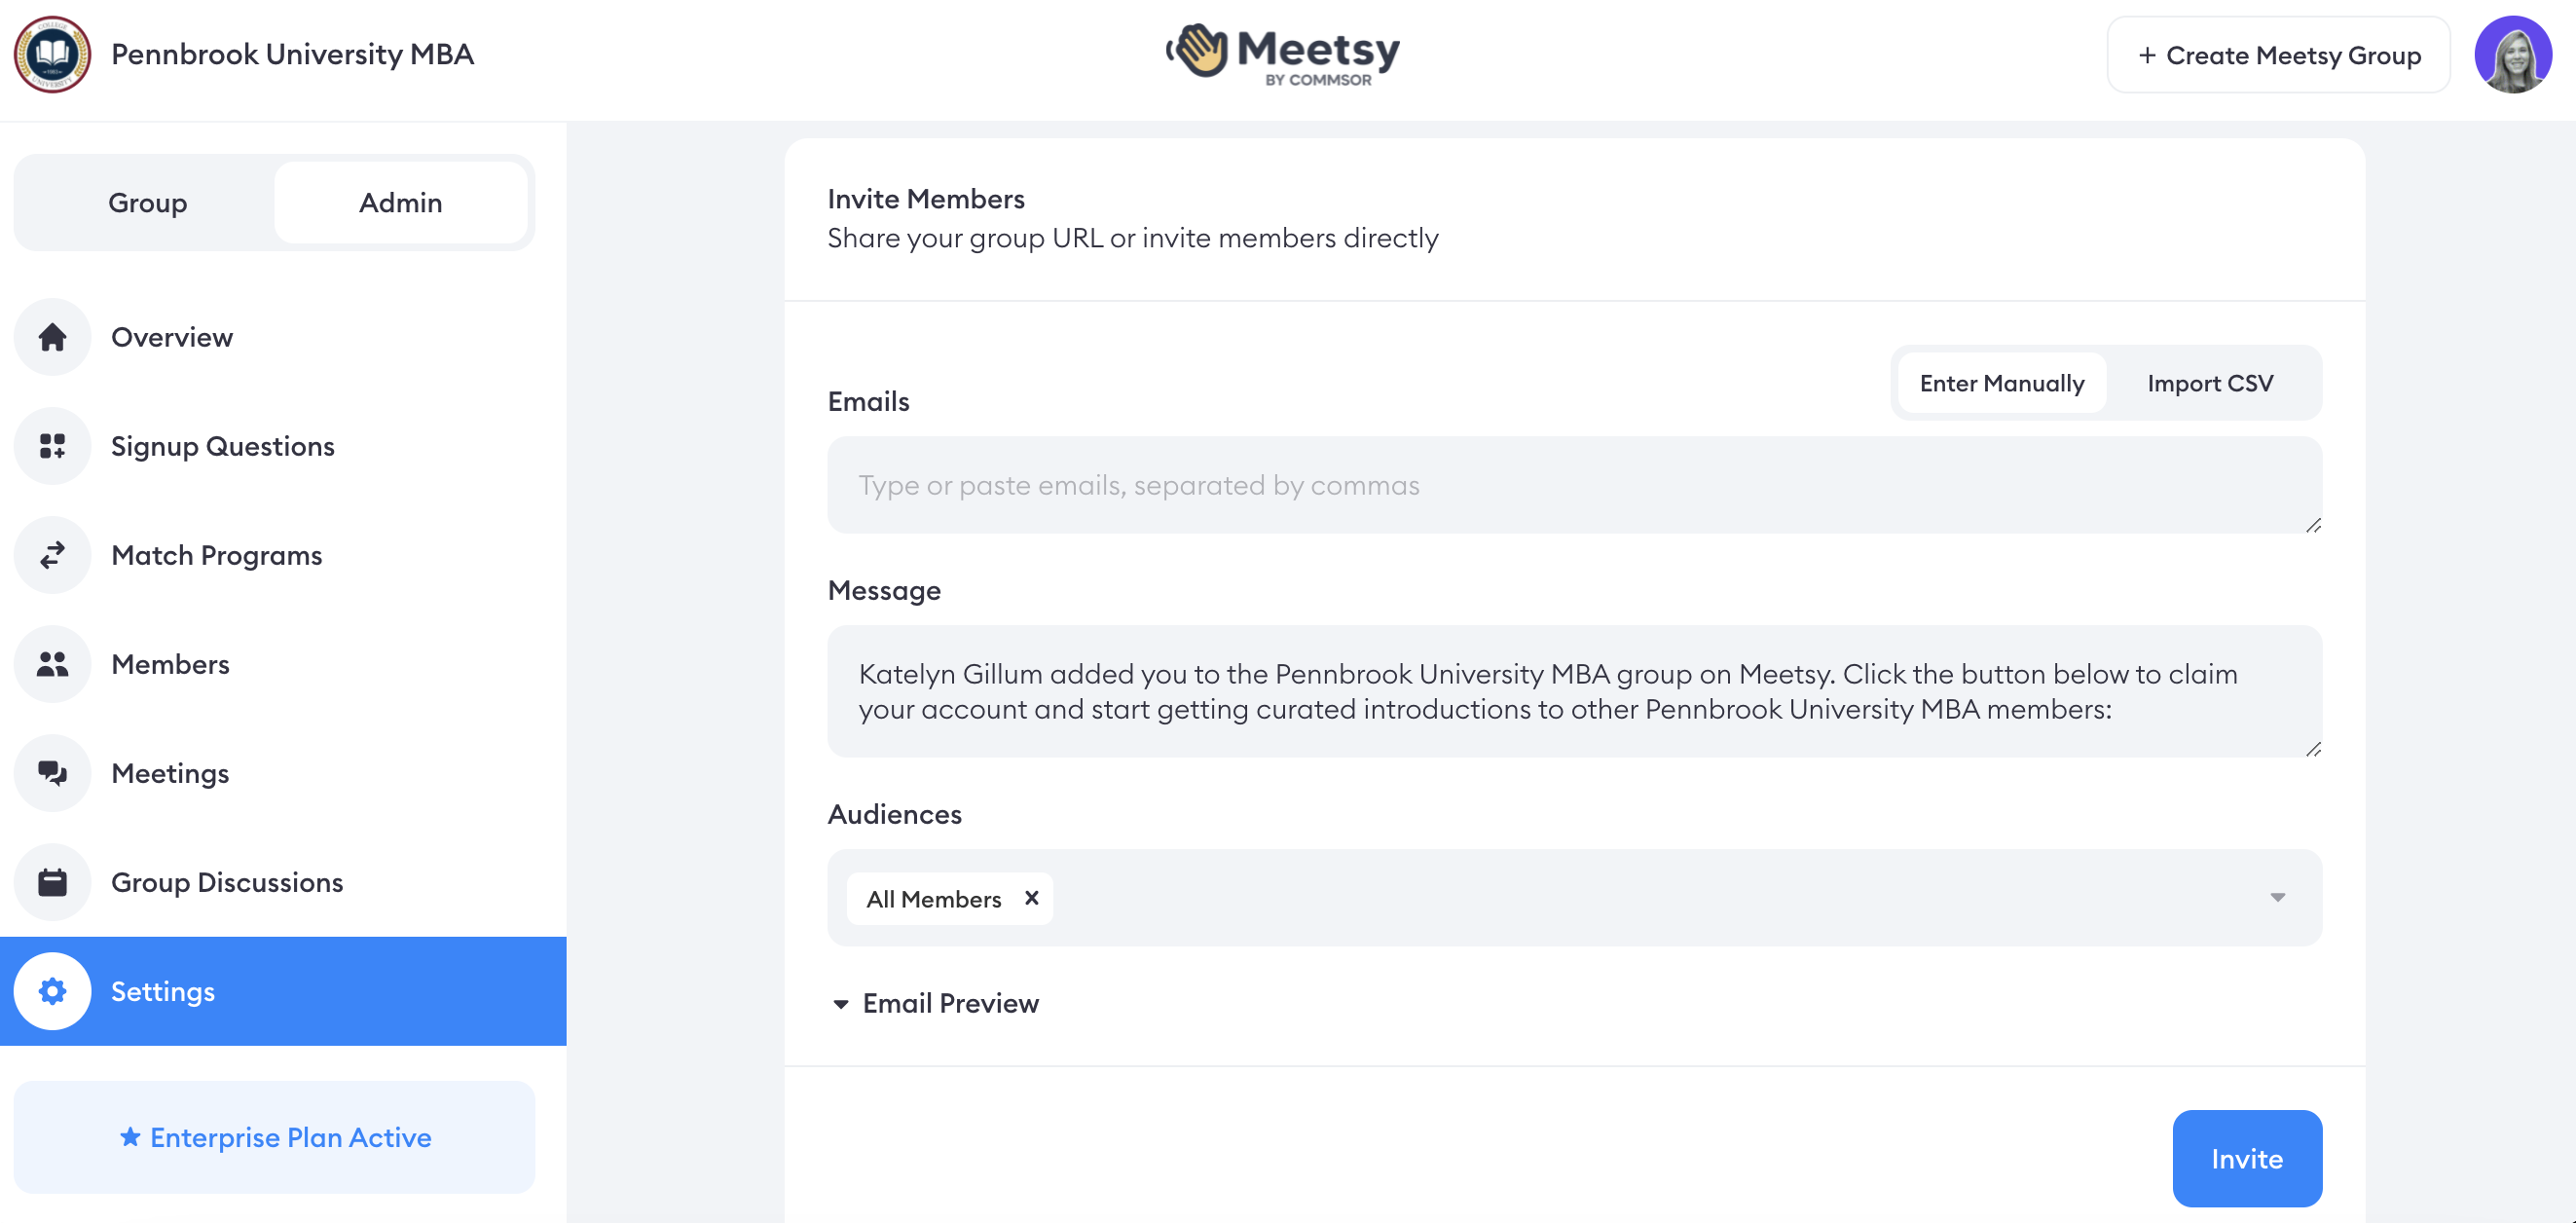Open Overview via the home icon
The width and height of the screenshot is (2576, 1223).
click(52, 337)
